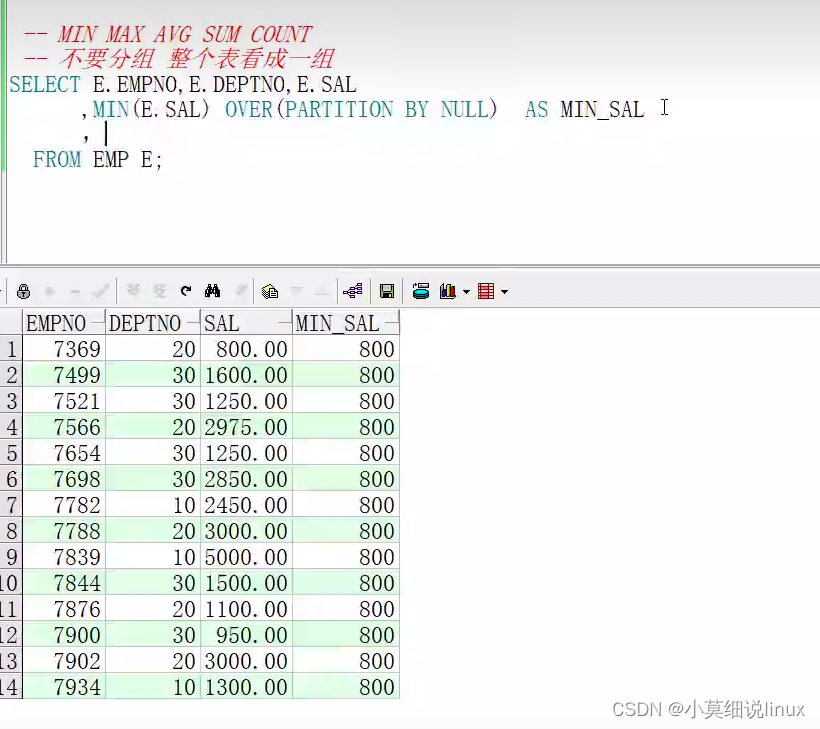Click the EMPNO cell 7876
Viewport: 820px width, 729px height.
(x=64, y=609)
